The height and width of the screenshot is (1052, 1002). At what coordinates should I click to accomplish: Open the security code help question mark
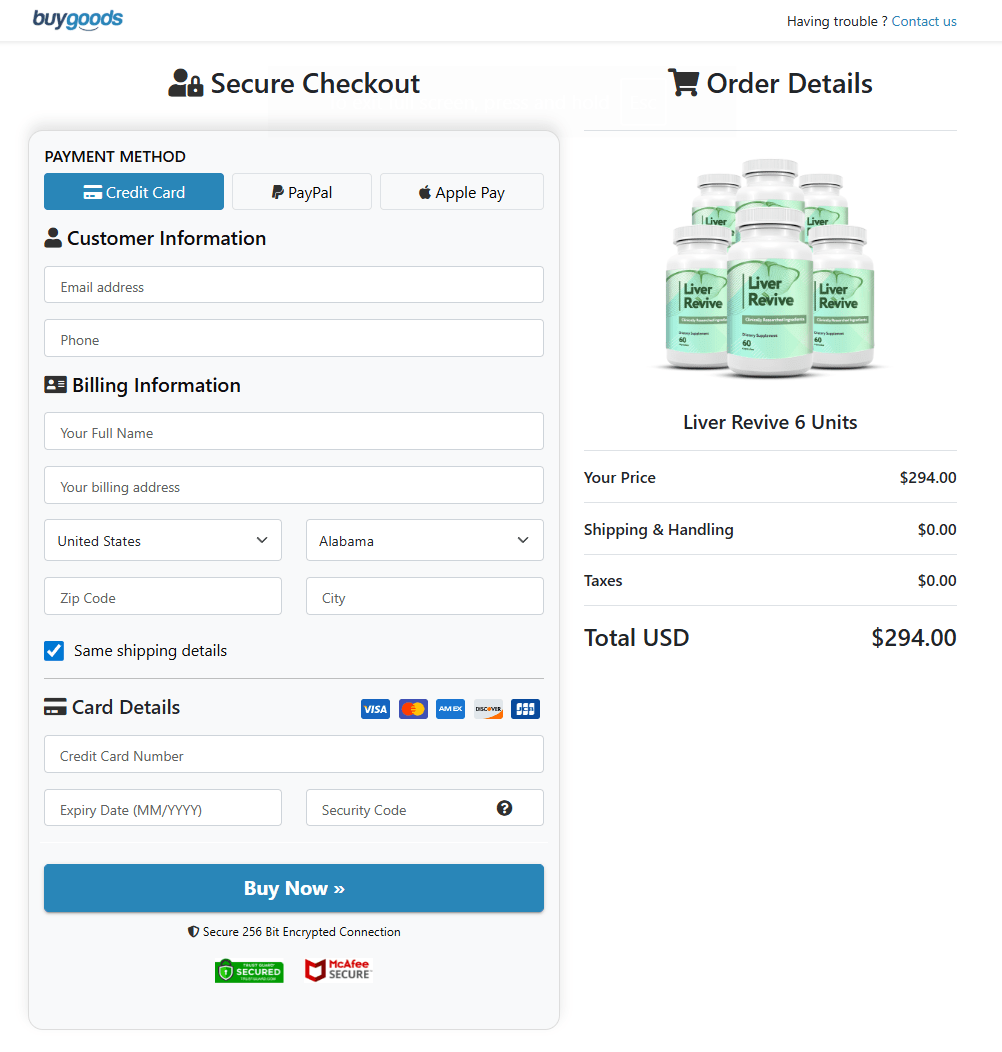(x=504, y=807)
